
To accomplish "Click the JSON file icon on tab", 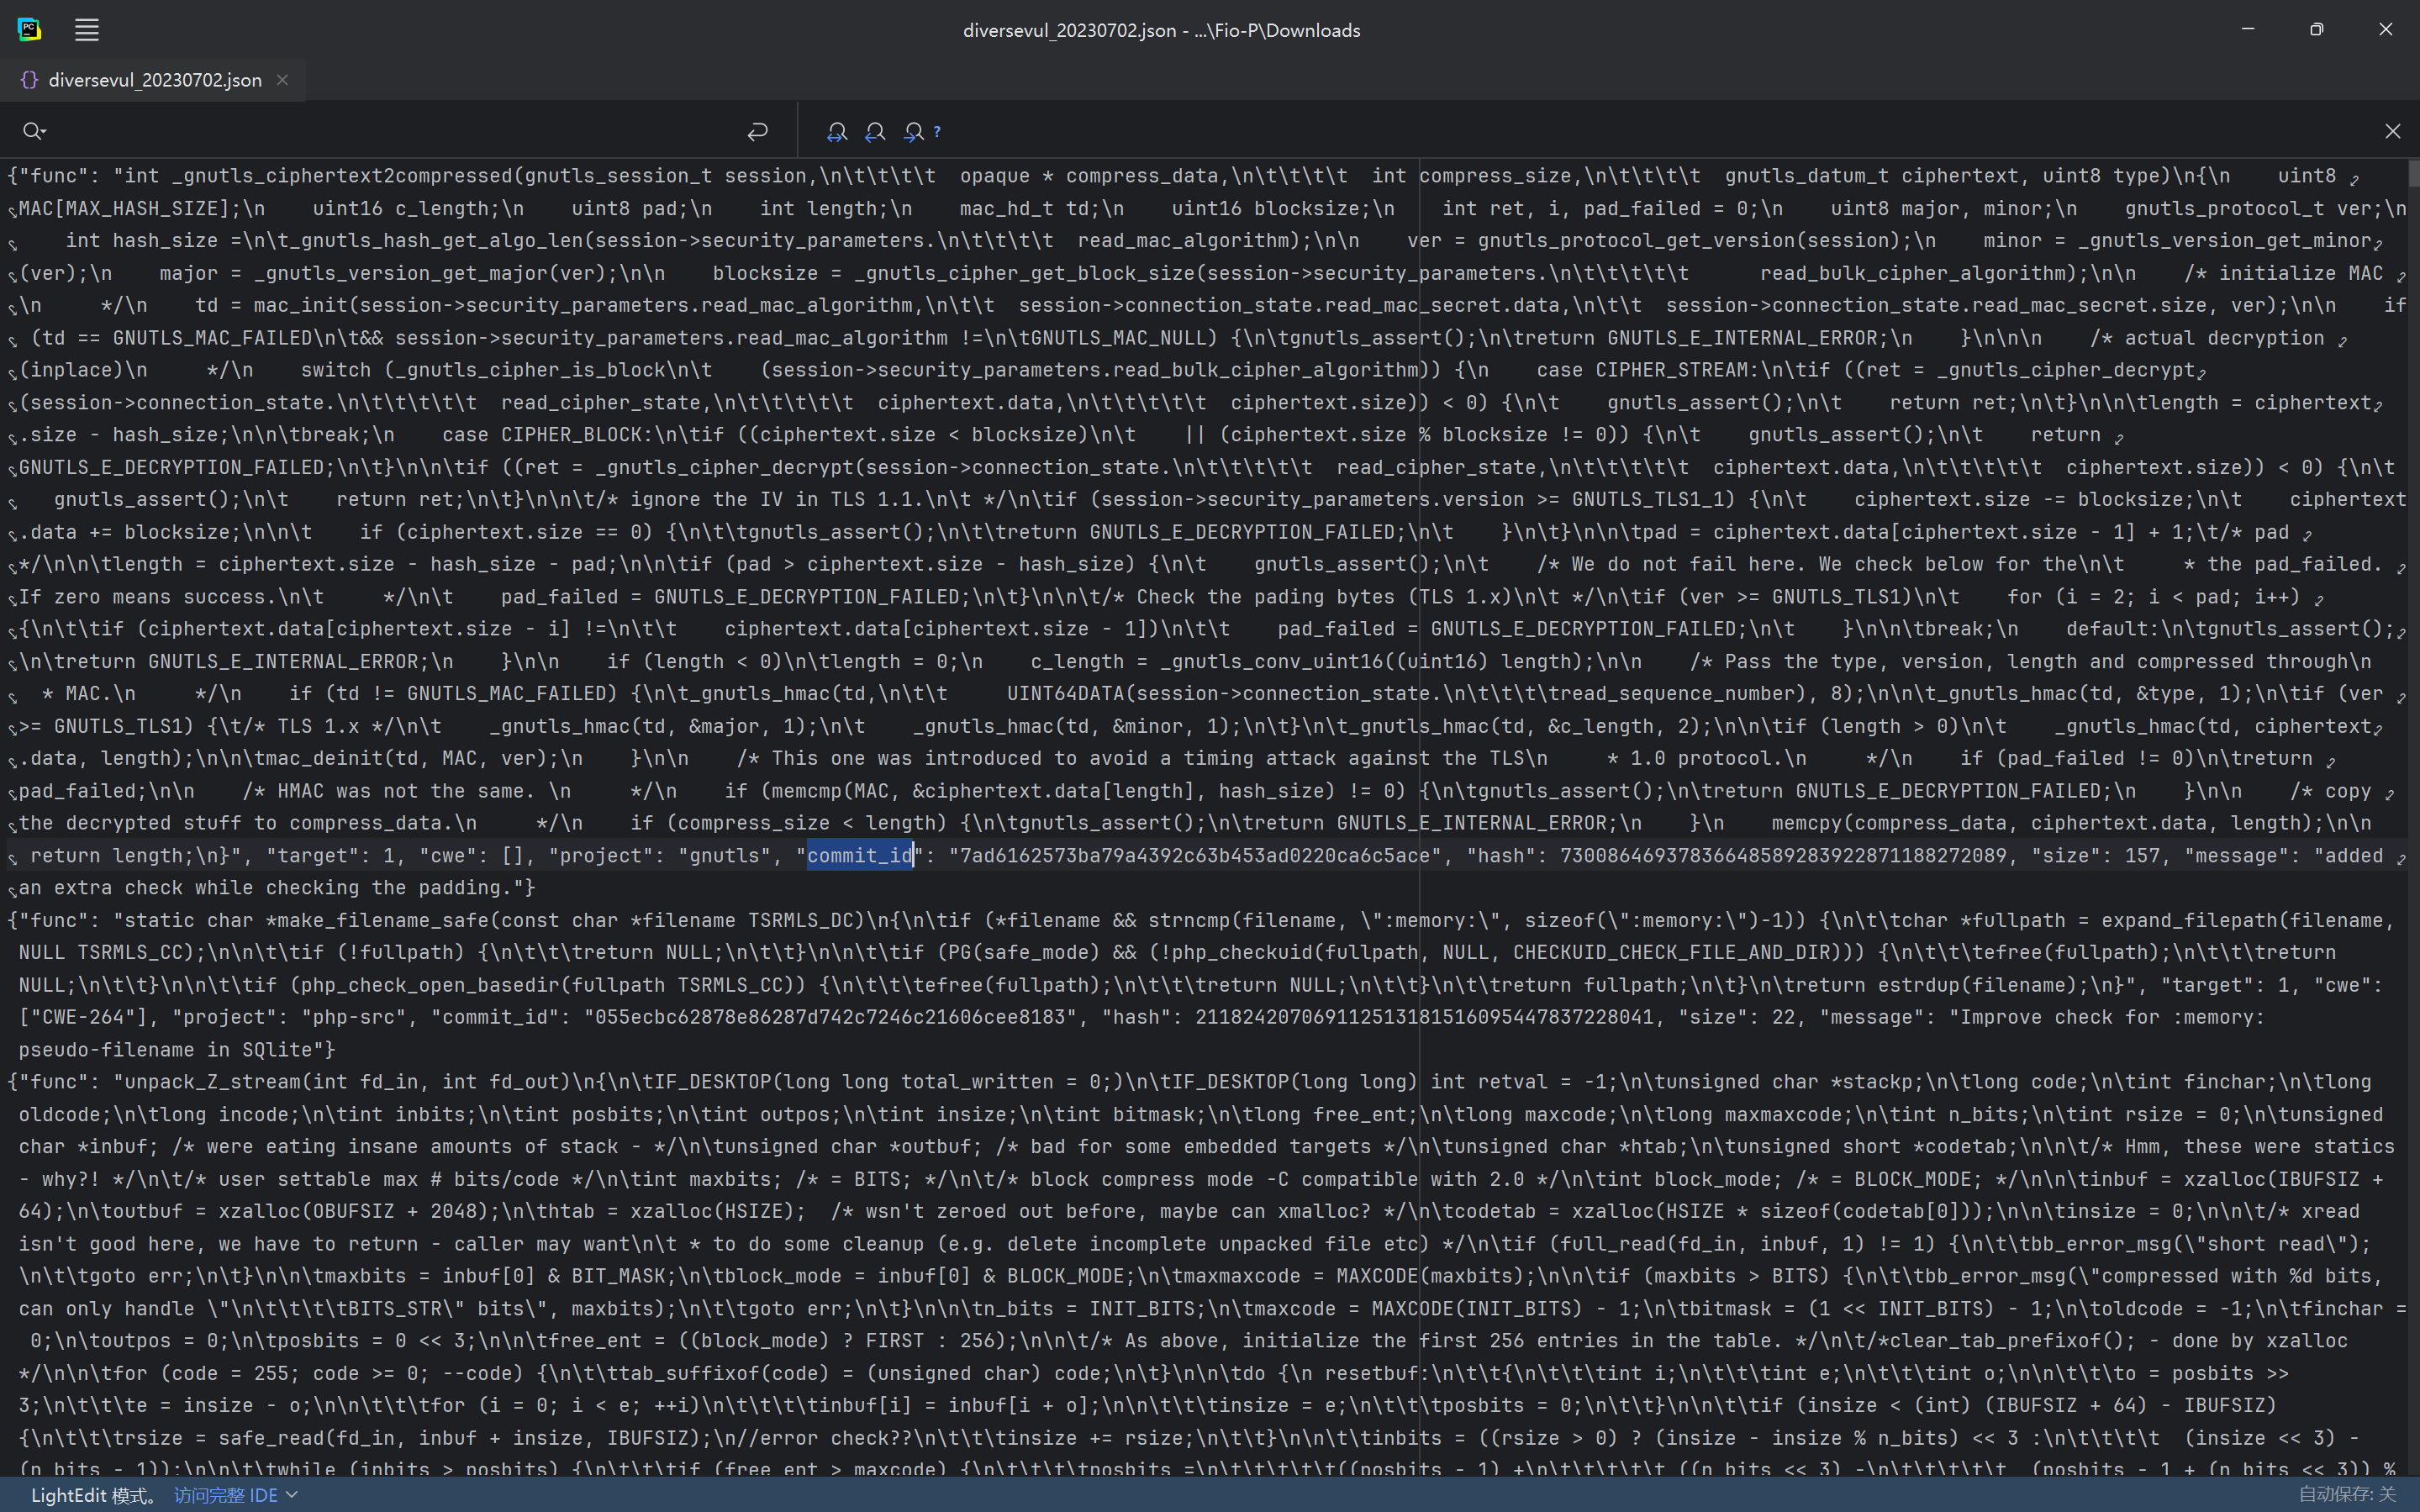I will click(29, 80).
